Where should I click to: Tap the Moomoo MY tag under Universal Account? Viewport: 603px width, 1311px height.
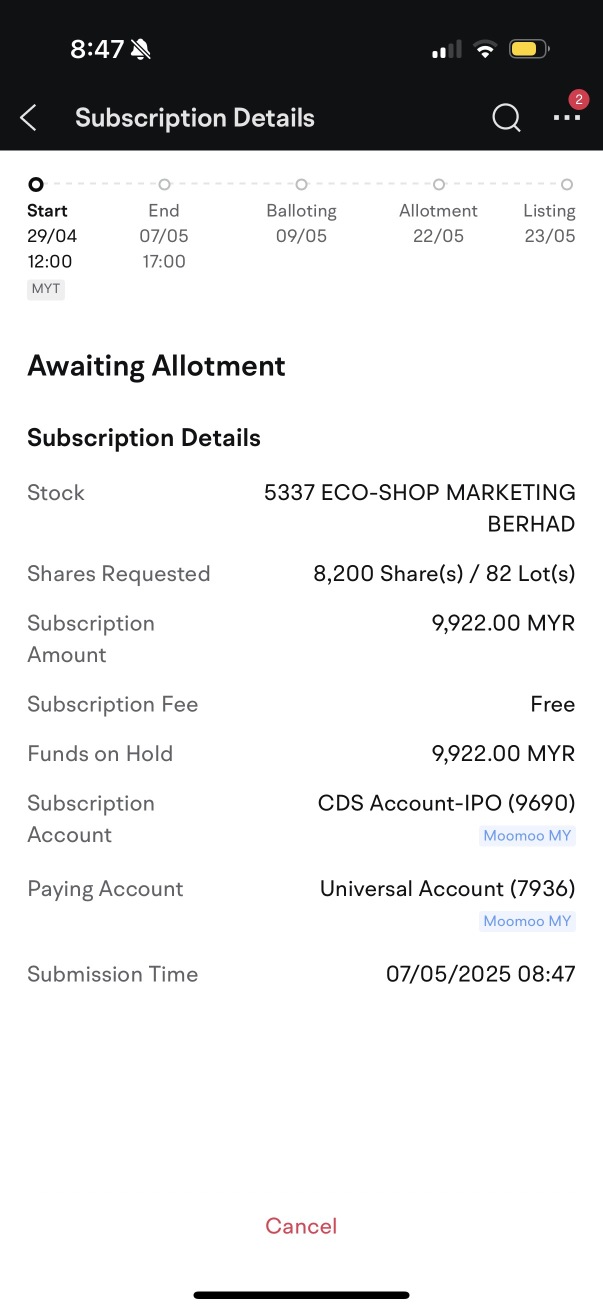pos(527,921)
